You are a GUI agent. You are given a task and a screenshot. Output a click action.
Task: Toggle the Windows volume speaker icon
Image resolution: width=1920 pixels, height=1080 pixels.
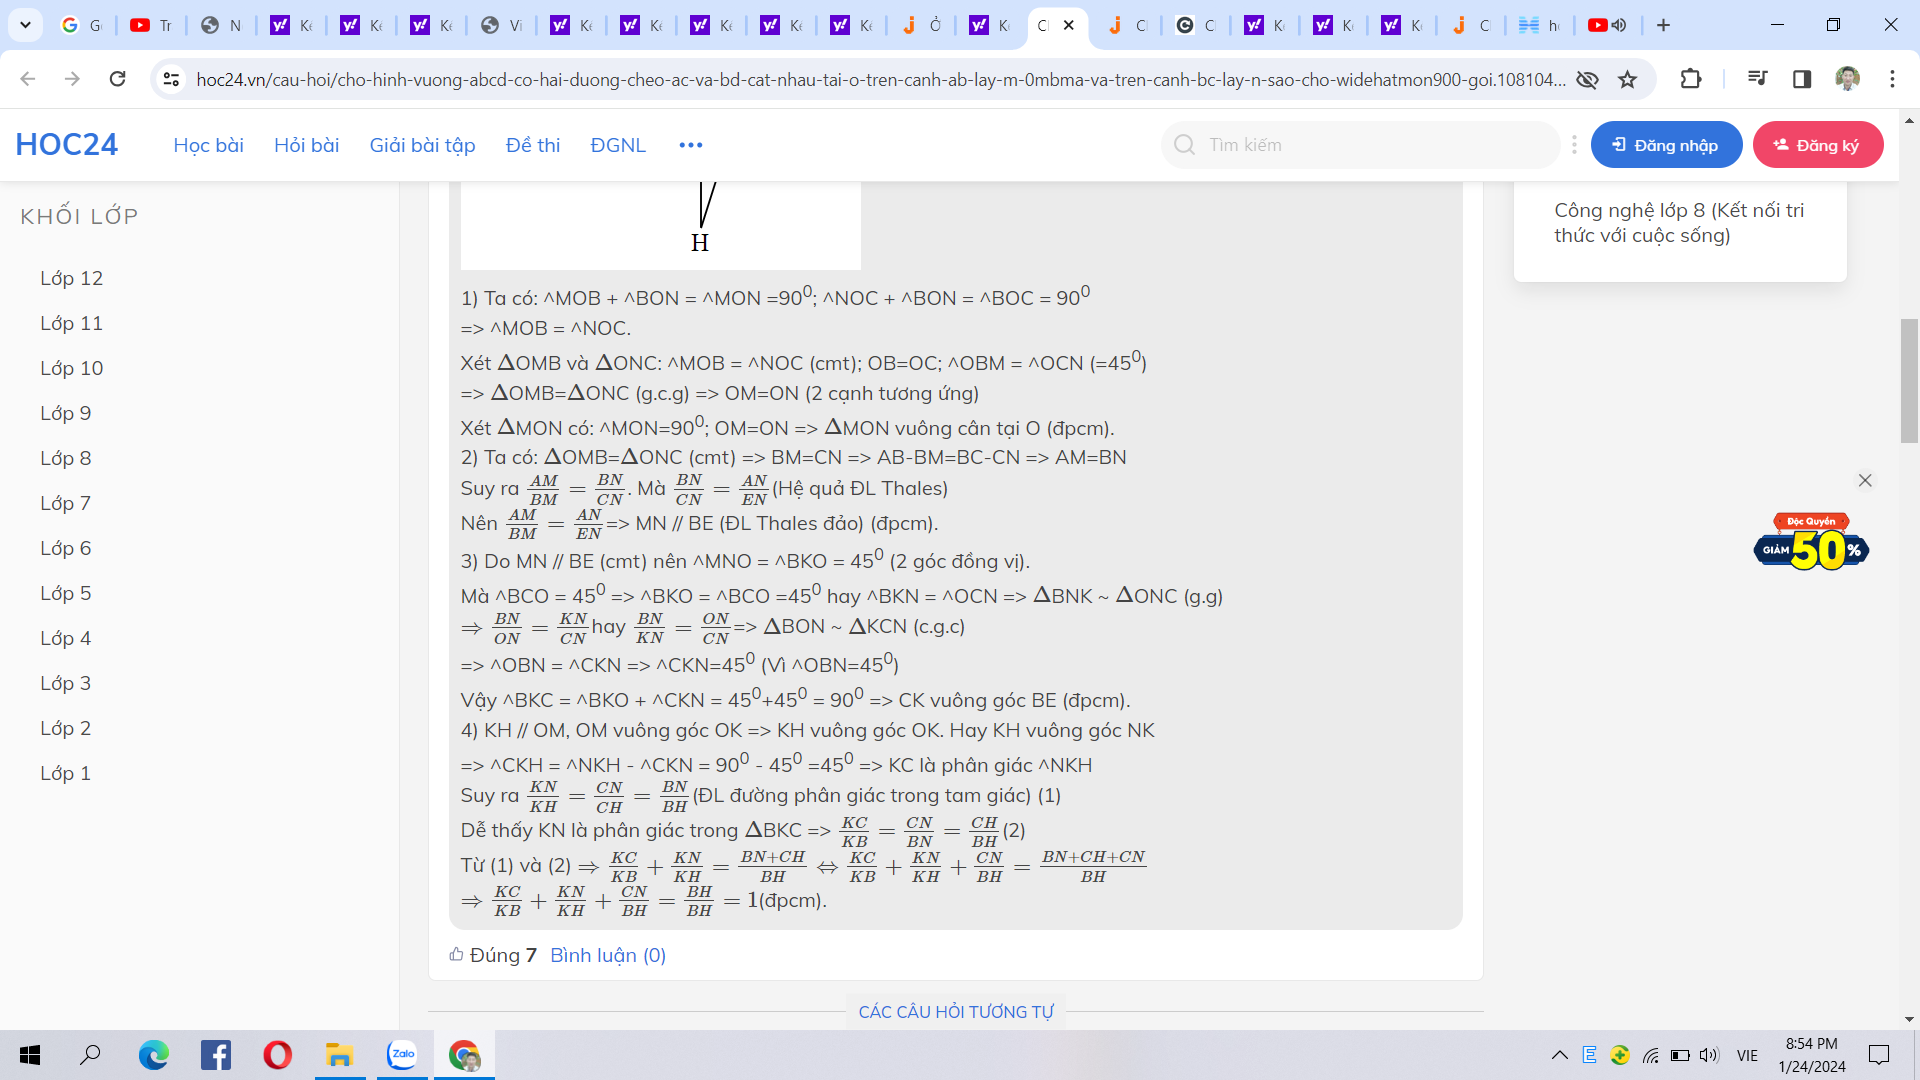click(x=1709, y=1055)
